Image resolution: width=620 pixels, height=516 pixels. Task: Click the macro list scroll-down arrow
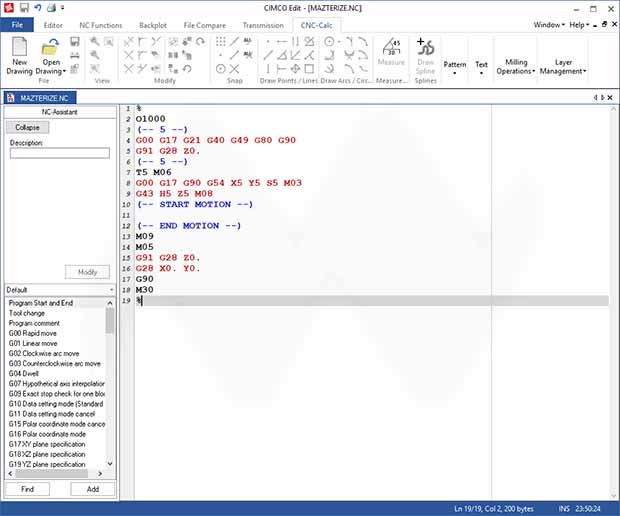(110, 463)
